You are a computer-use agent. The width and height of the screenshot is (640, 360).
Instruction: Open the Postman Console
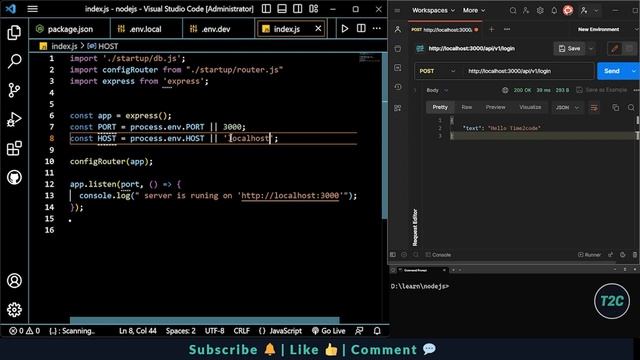[438, 255]
